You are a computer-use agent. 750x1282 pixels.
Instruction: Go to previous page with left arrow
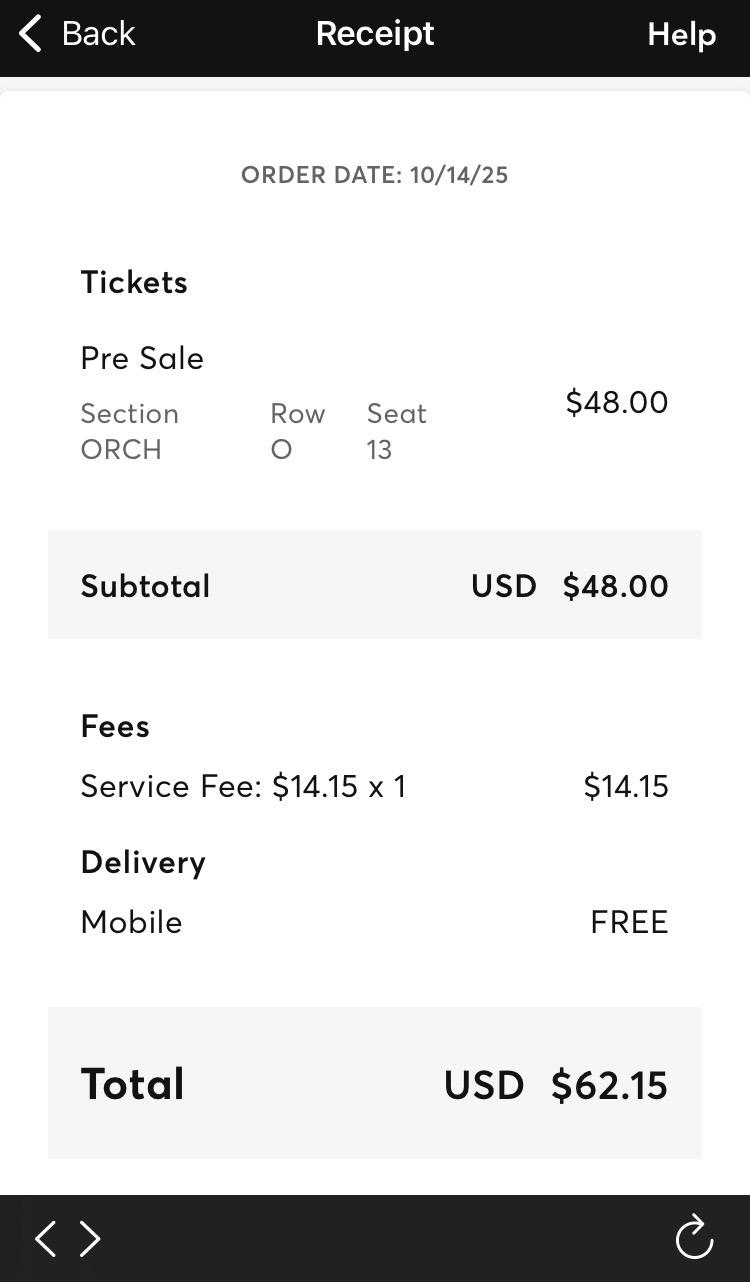pos(45,1239)
